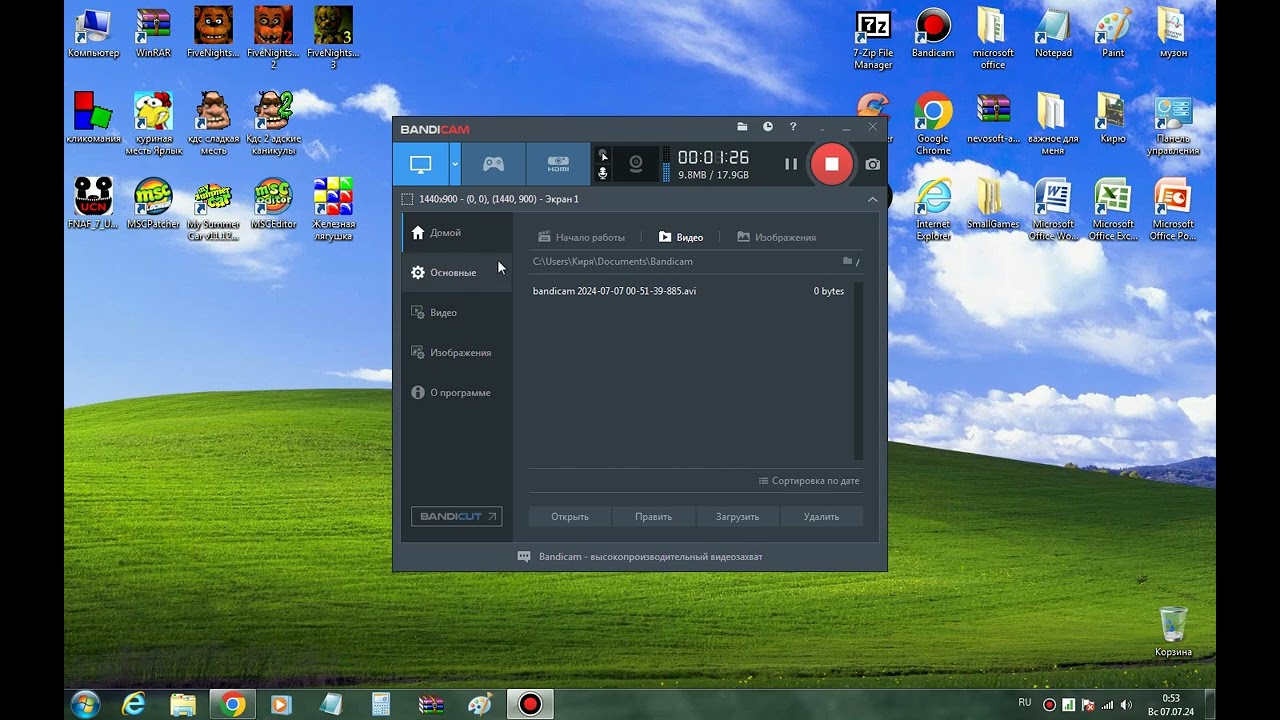This screenshot has width=1280, height=720.
Task: Click the Загрузить button
Action: [737, 517]
